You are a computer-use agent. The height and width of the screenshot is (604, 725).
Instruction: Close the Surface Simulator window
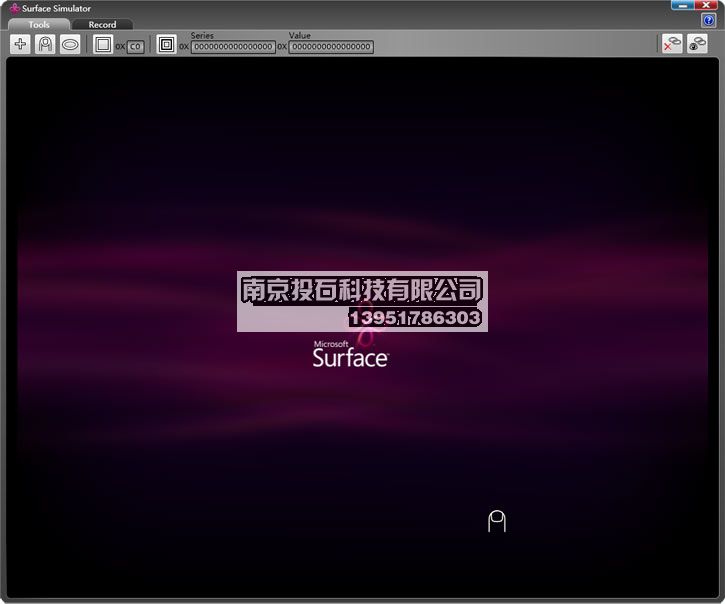[710, 6]
